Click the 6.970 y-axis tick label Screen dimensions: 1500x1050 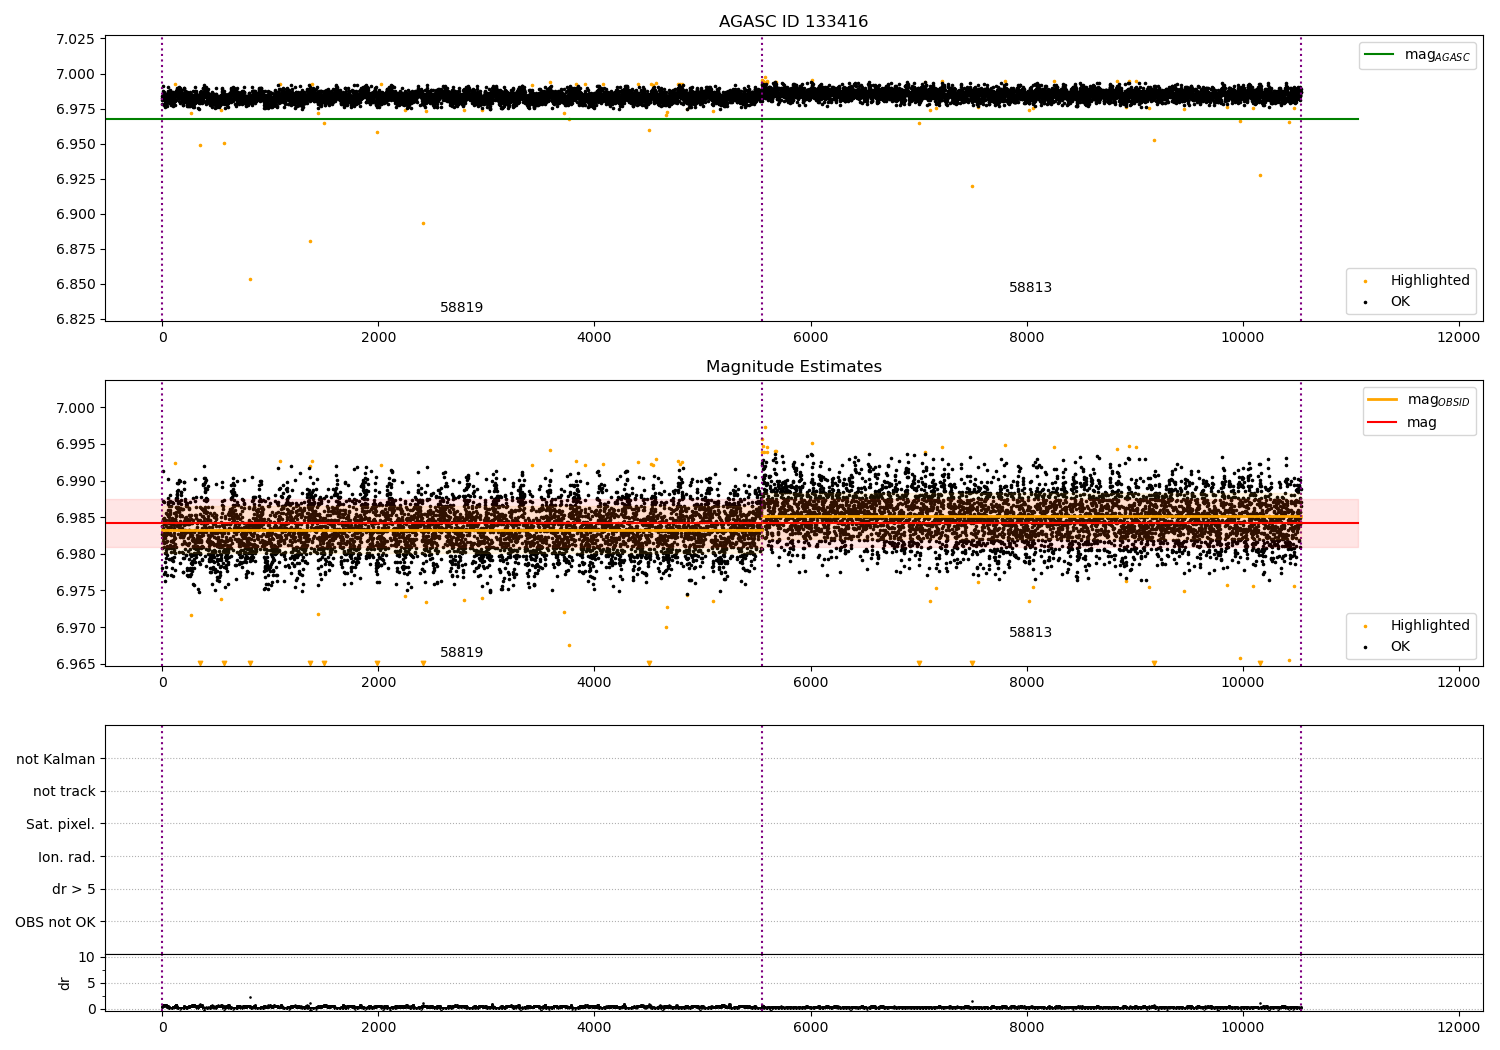75,628
